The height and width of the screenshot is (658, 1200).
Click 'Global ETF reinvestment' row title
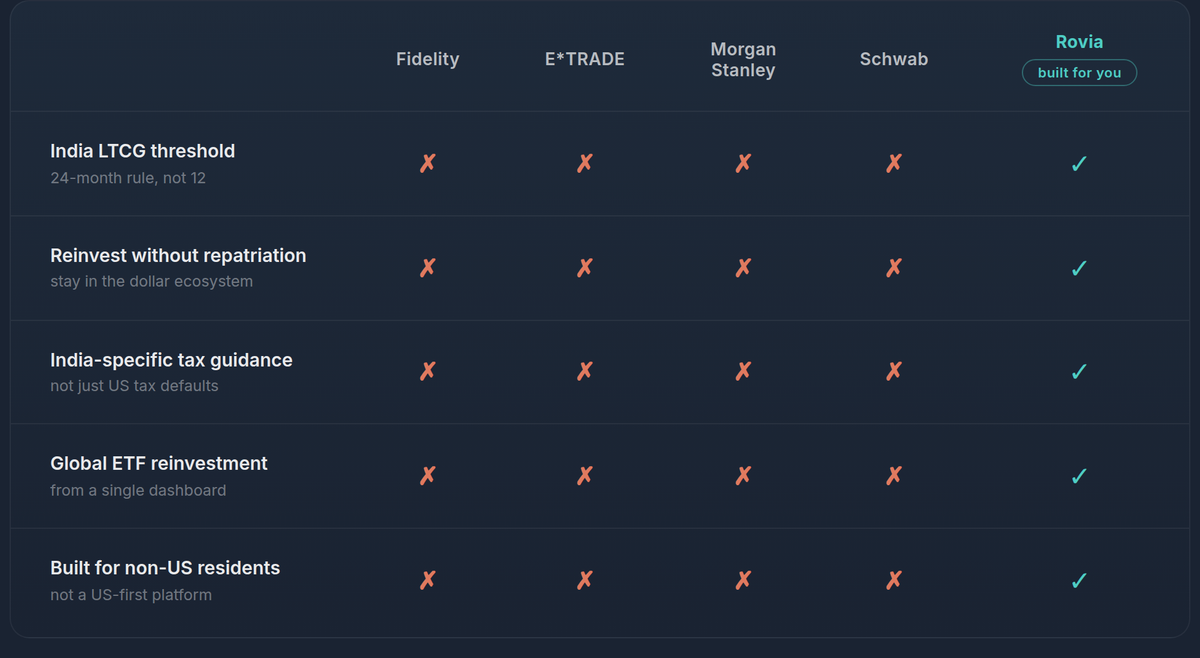[159, 464]
